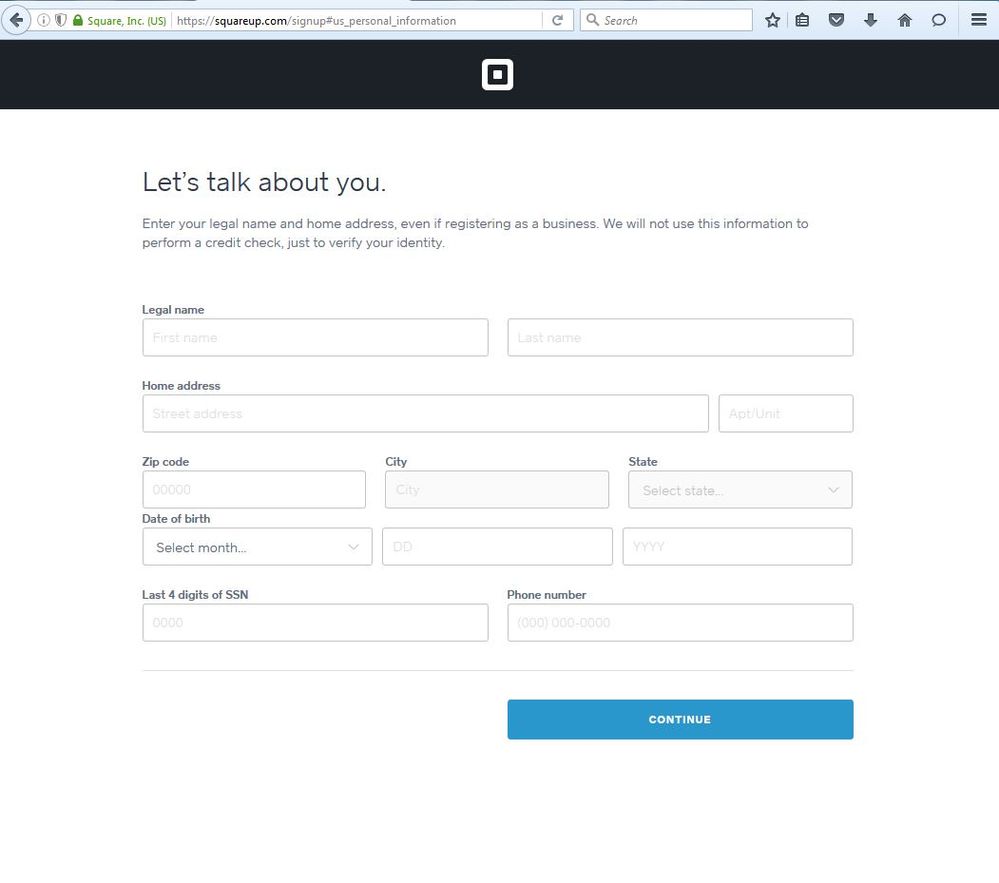This screenshot has width=999, height=883.
Task: Click the Phone number input
Action: click(680, 623)
